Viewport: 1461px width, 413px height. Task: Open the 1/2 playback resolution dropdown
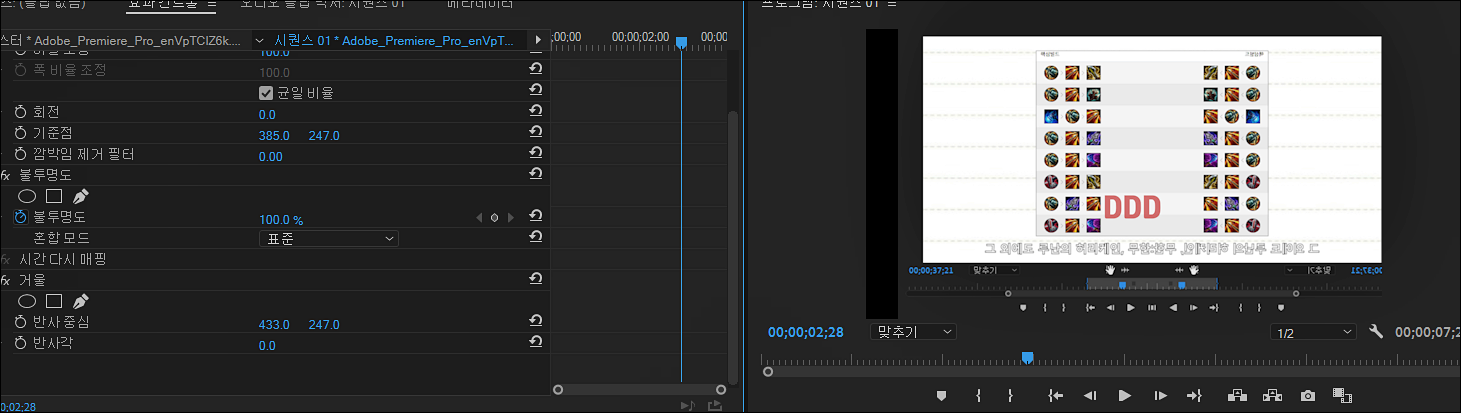coord(1314,331)
